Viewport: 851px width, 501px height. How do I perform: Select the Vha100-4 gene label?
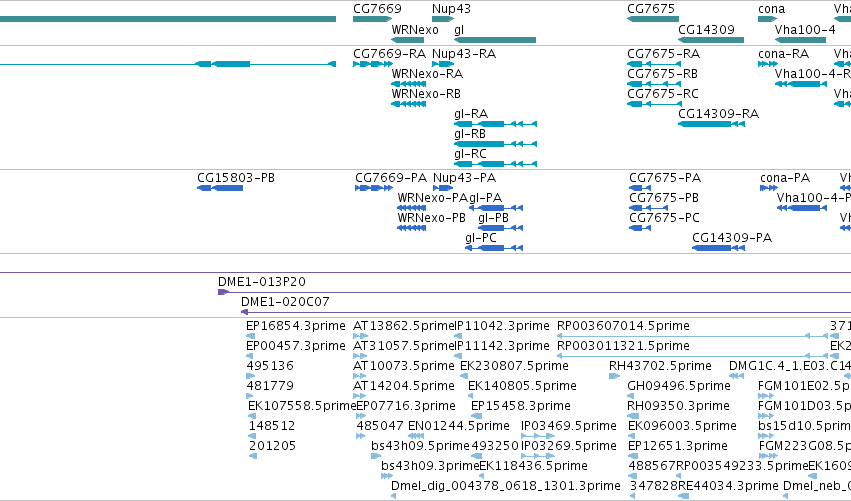point(805,30)
